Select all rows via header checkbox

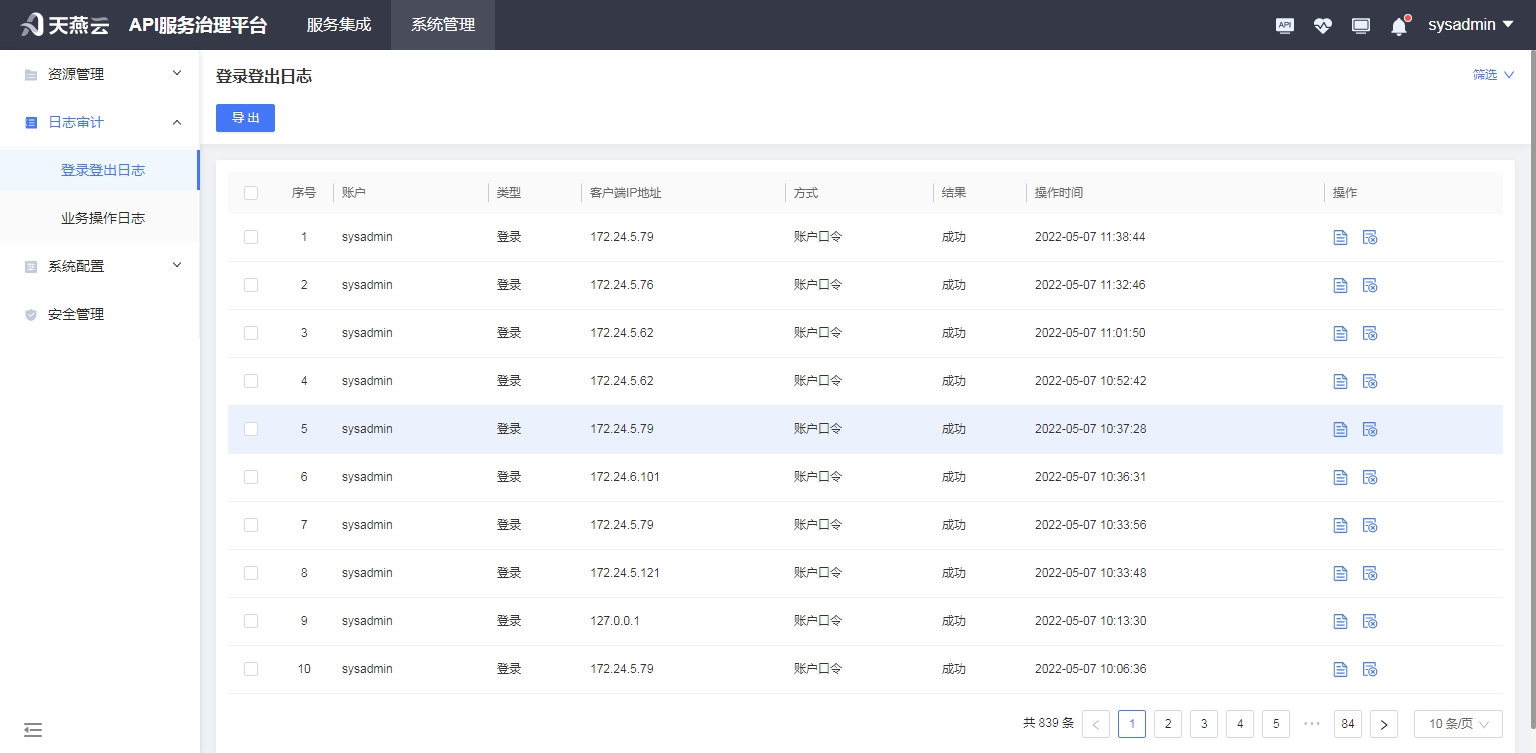[x=251, y=192]
